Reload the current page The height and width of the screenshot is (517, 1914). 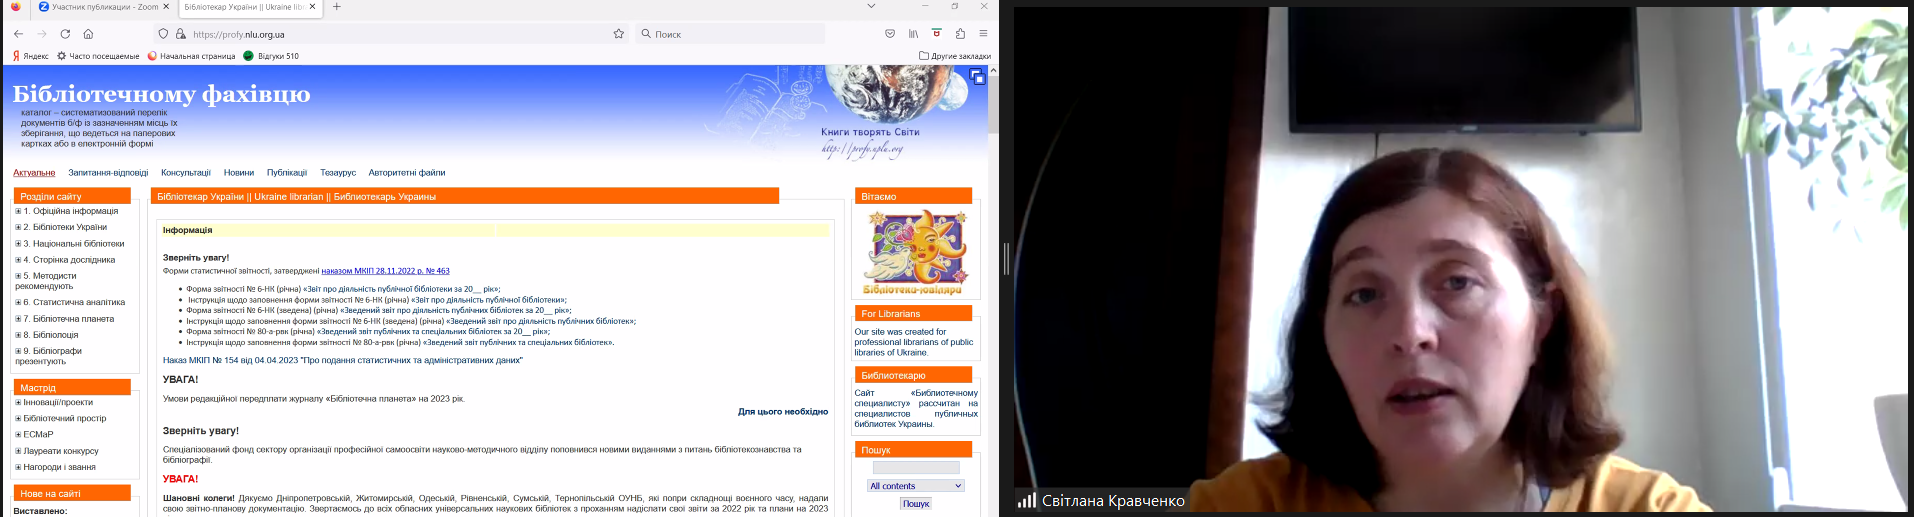click(65, 34)
